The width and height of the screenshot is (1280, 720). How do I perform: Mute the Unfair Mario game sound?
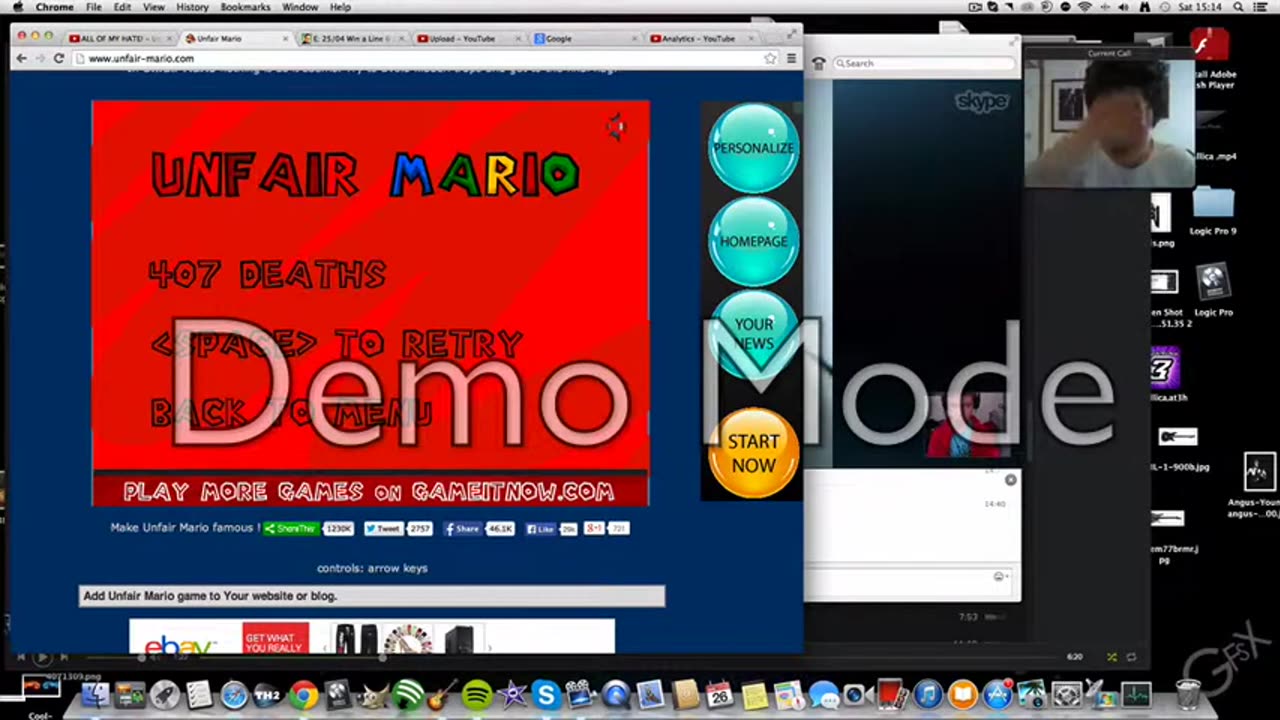616,126
